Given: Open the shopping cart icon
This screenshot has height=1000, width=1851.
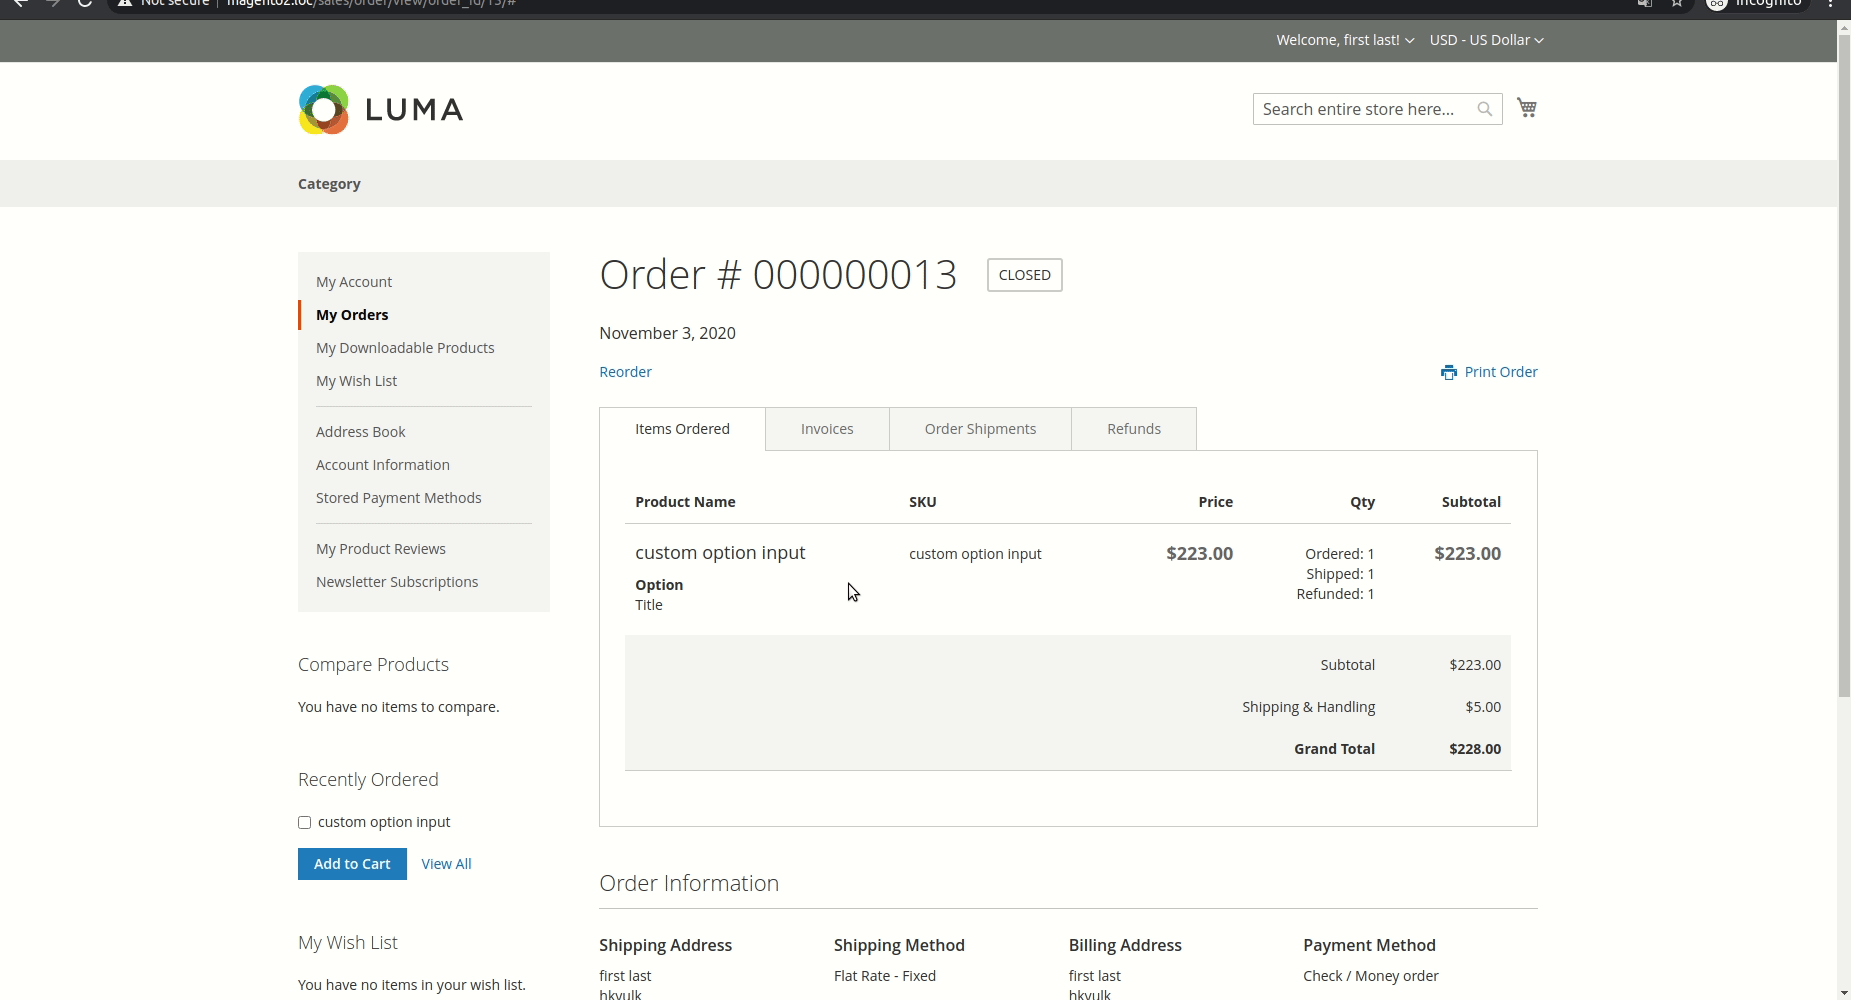Looking at the screenshot, I should pos(1527,107).
